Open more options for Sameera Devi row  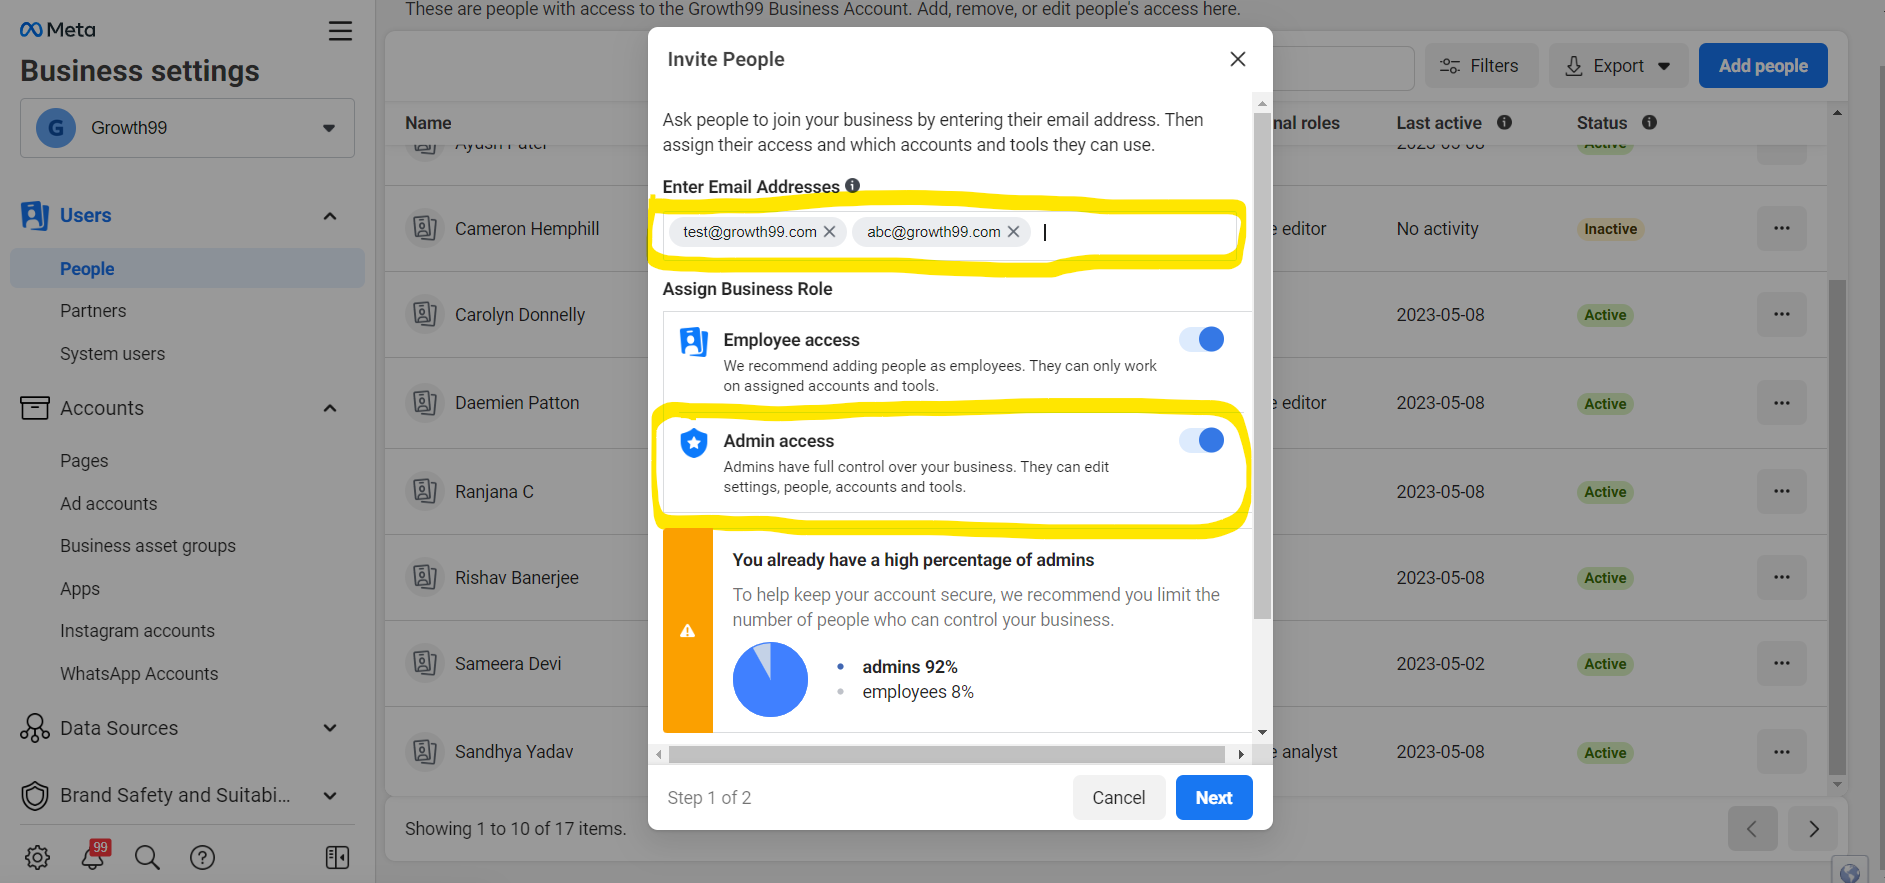click(1782, 663)
